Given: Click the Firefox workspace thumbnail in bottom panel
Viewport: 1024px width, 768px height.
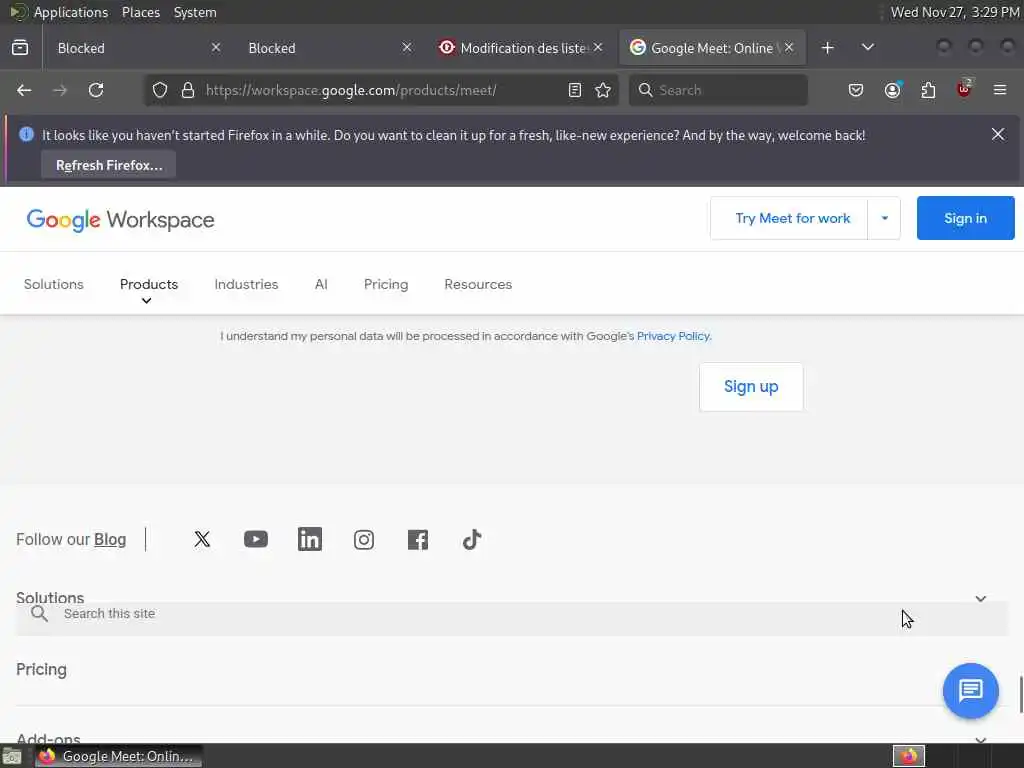Looking at the screenshot, I should [x=908, y=756].
